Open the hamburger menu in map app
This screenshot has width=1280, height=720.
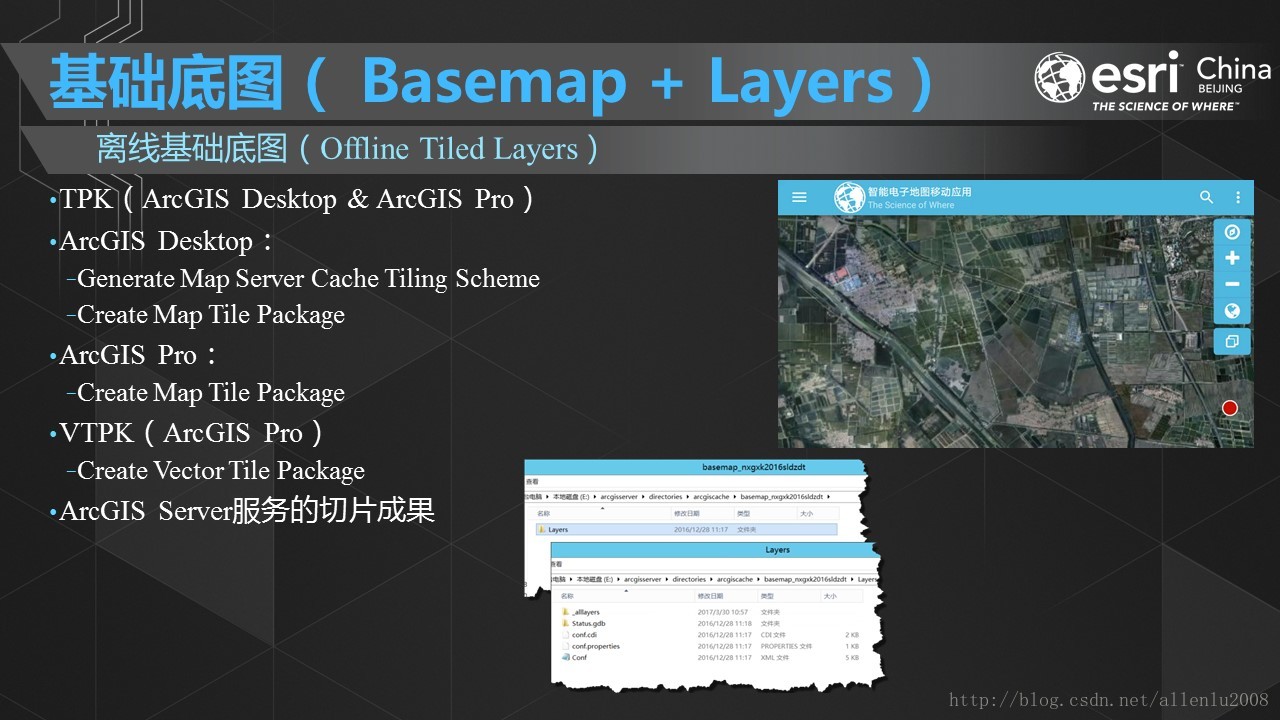(x=799, y=197)
